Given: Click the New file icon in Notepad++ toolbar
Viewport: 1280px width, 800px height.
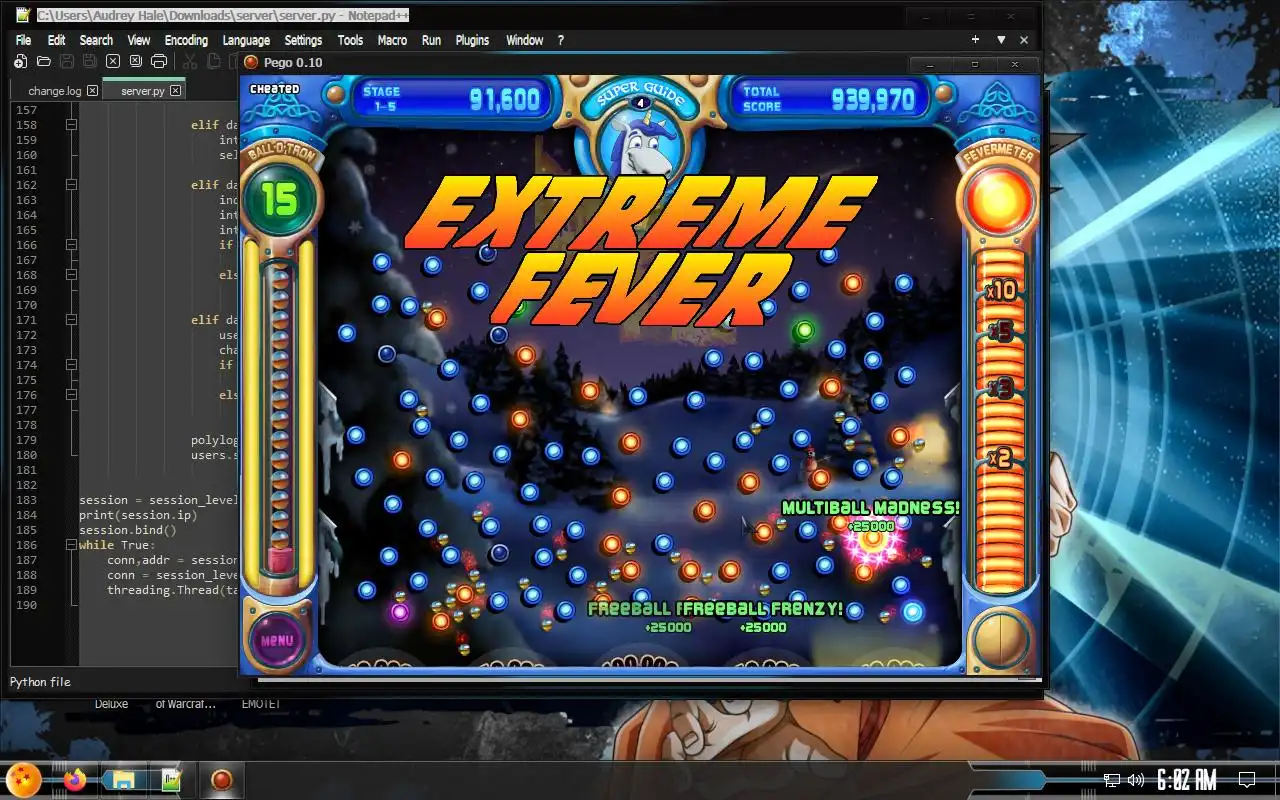Looking at the screenshot, I should tap(20, 62).
